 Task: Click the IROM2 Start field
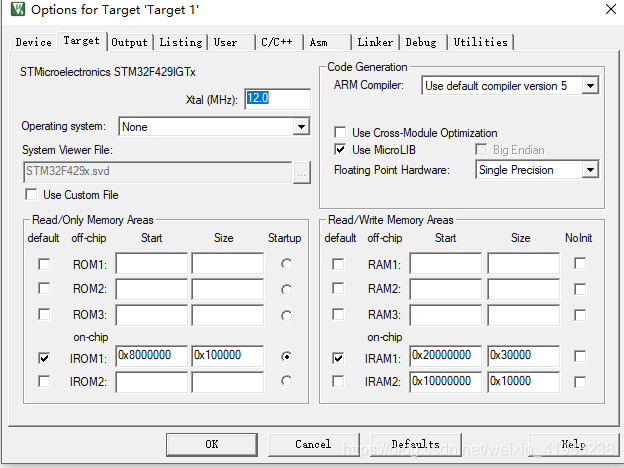coord(152,382)
